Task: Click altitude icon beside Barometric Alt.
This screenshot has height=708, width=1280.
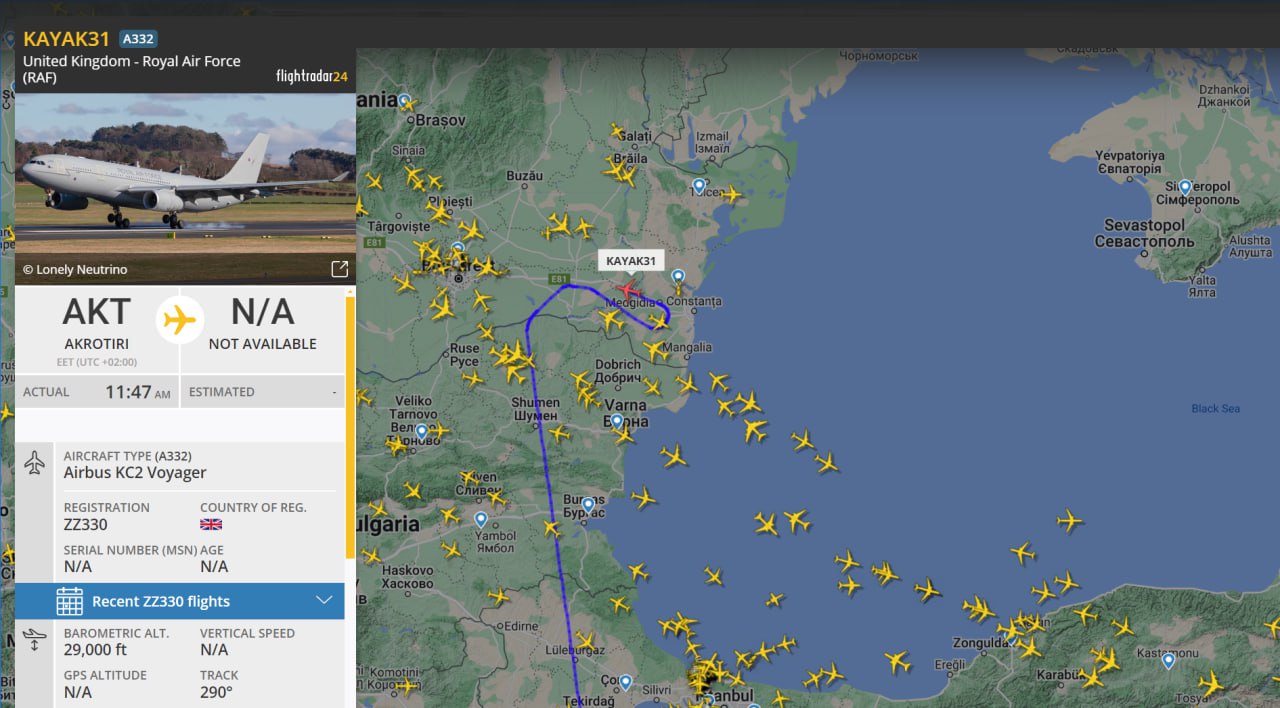Action: [35, 640]
